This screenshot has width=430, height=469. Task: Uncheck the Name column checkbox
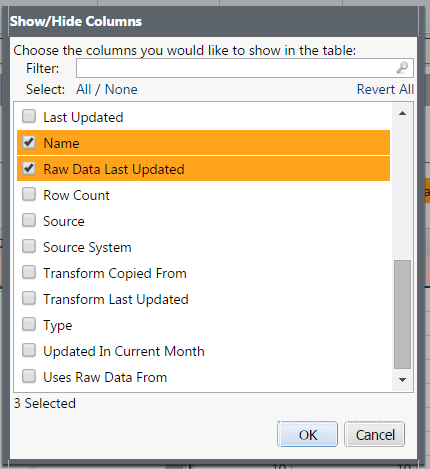[x=29, y=143]
